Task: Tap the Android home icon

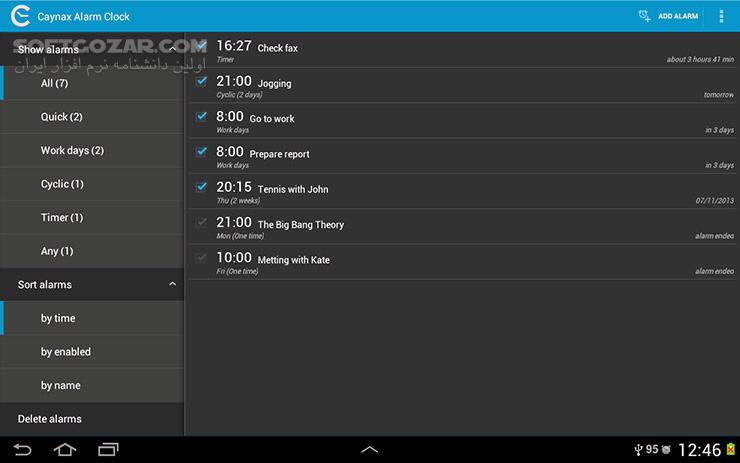Action: 65,450
